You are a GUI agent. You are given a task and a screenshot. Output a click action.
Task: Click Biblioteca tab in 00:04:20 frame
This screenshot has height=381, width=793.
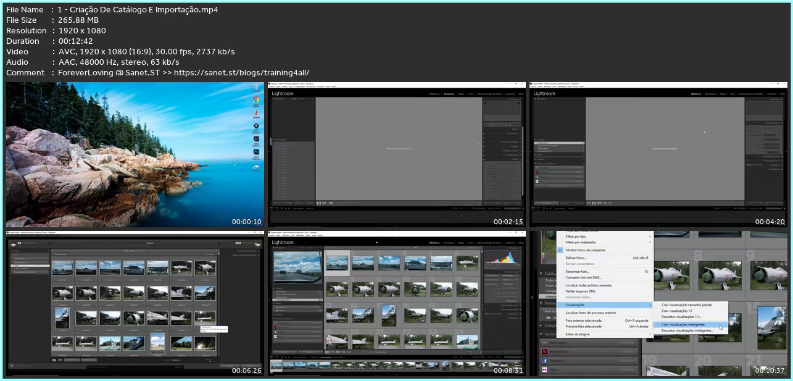[x=695, y=94]
